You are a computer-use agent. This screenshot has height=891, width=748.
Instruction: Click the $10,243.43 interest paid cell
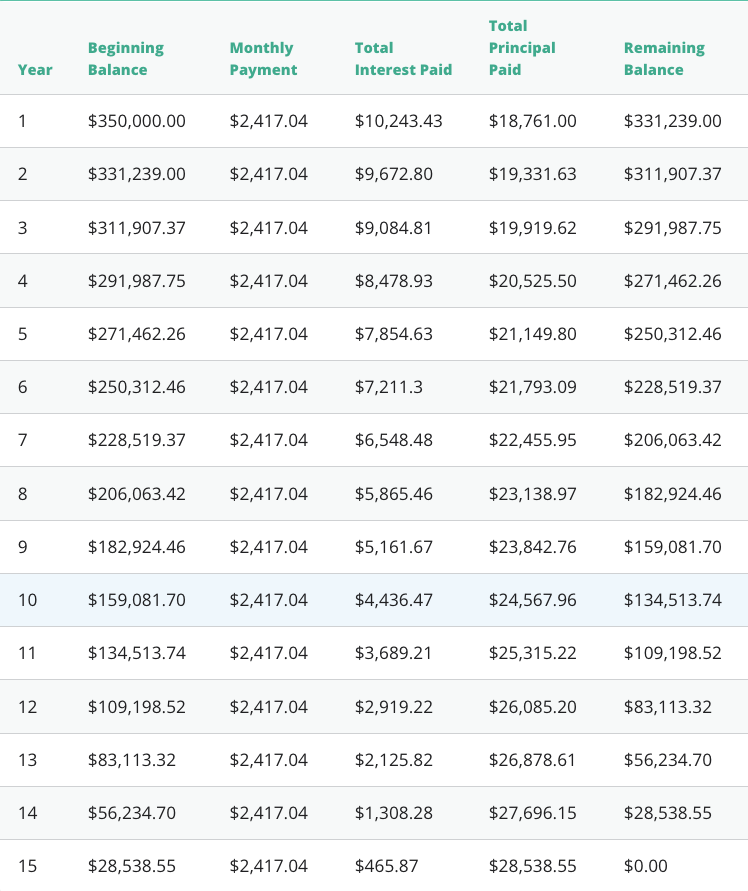pos(398,122)
